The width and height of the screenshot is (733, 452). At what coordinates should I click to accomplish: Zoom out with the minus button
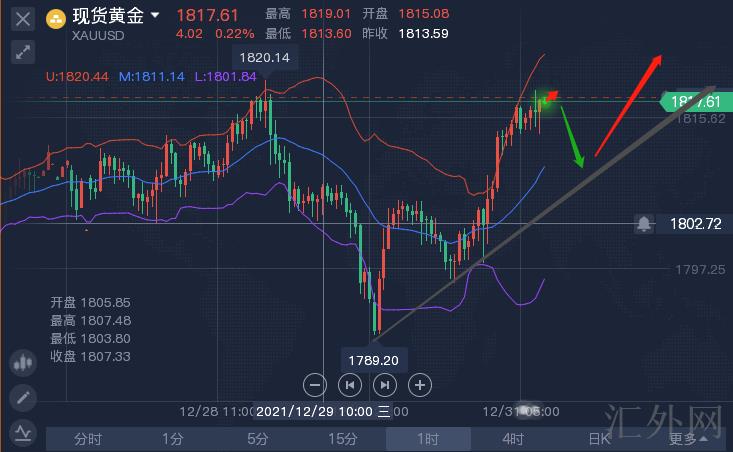315,384
